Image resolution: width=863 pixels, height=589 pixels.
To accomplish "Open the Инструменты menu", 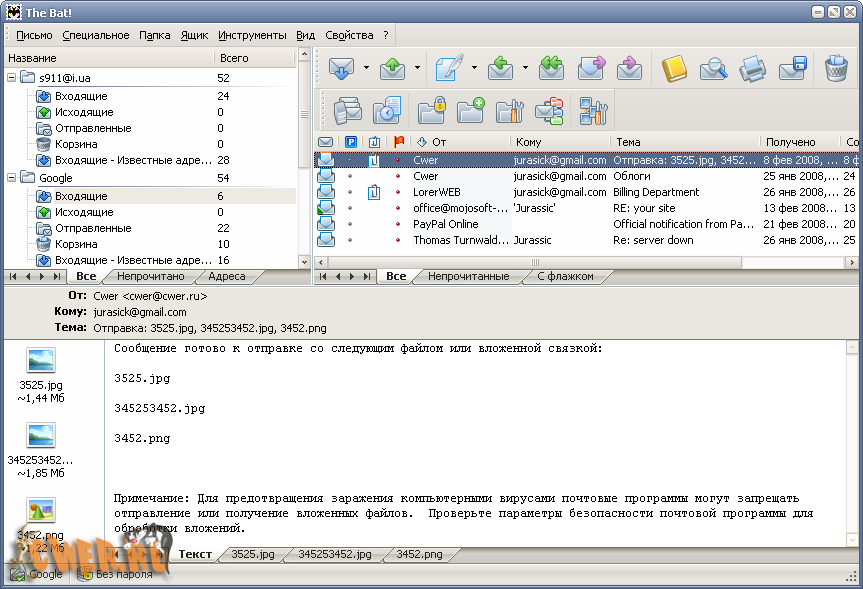I will click(252, 35).
